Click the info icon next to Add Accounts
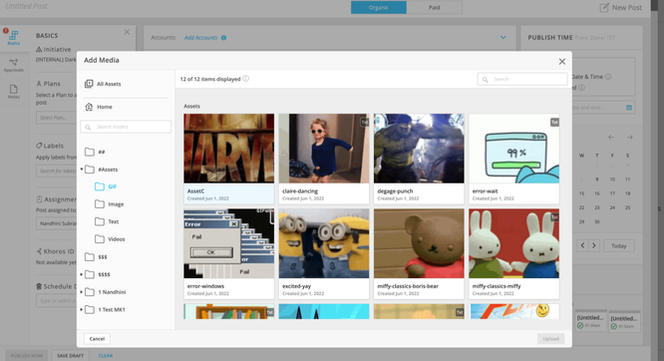The width and height of the screenshot is (664, 361). 224,38
